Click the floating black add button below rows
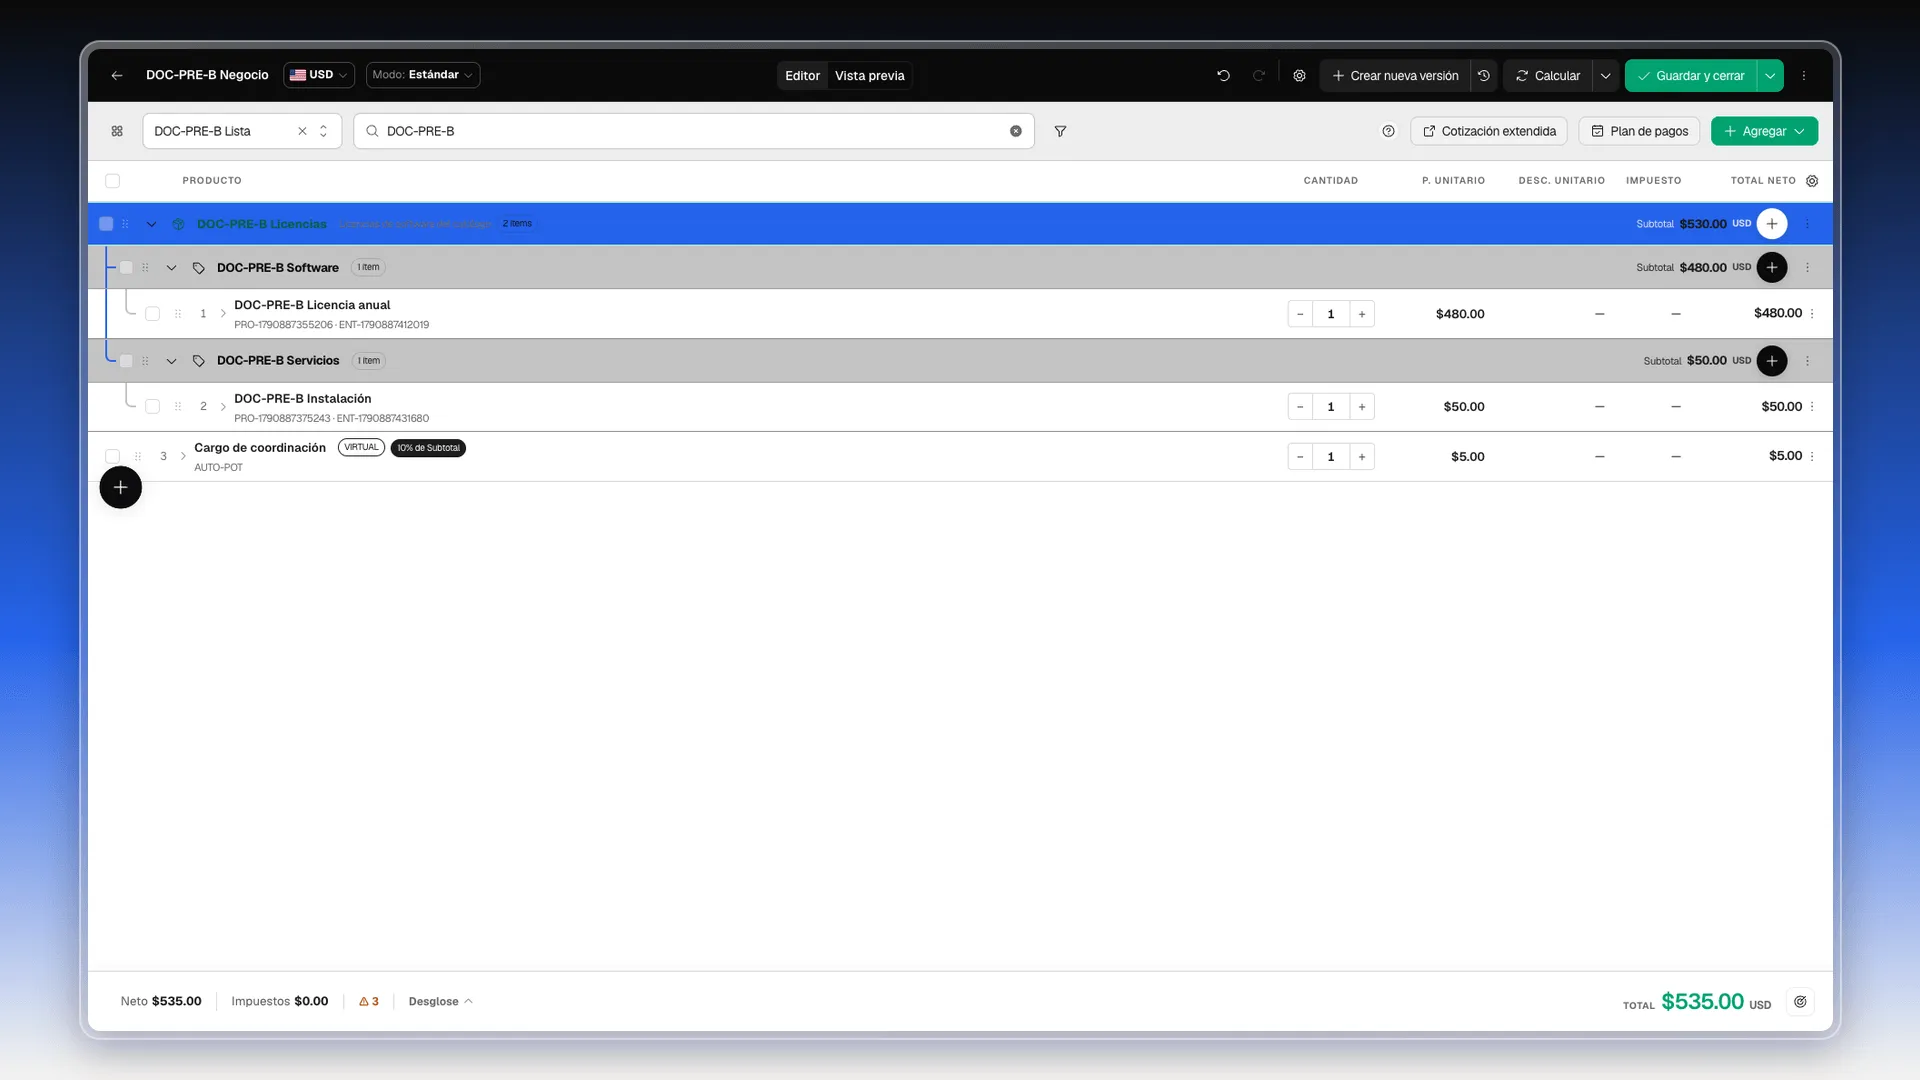Viewport: 1920px width, 1080px height. 120,488
